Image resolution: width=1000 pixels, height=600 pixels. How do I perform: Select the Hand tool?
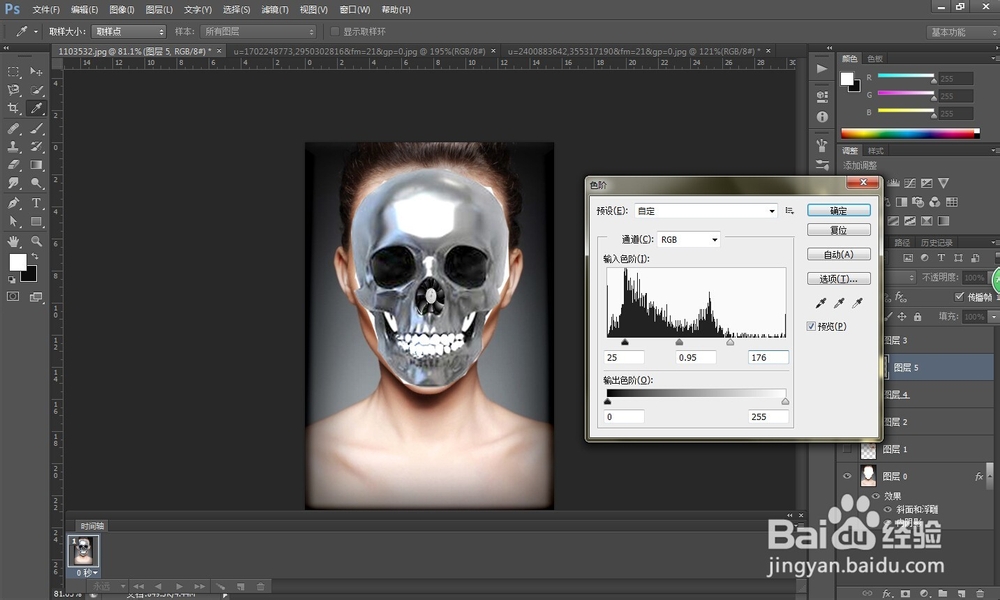(x=13, y=241)
